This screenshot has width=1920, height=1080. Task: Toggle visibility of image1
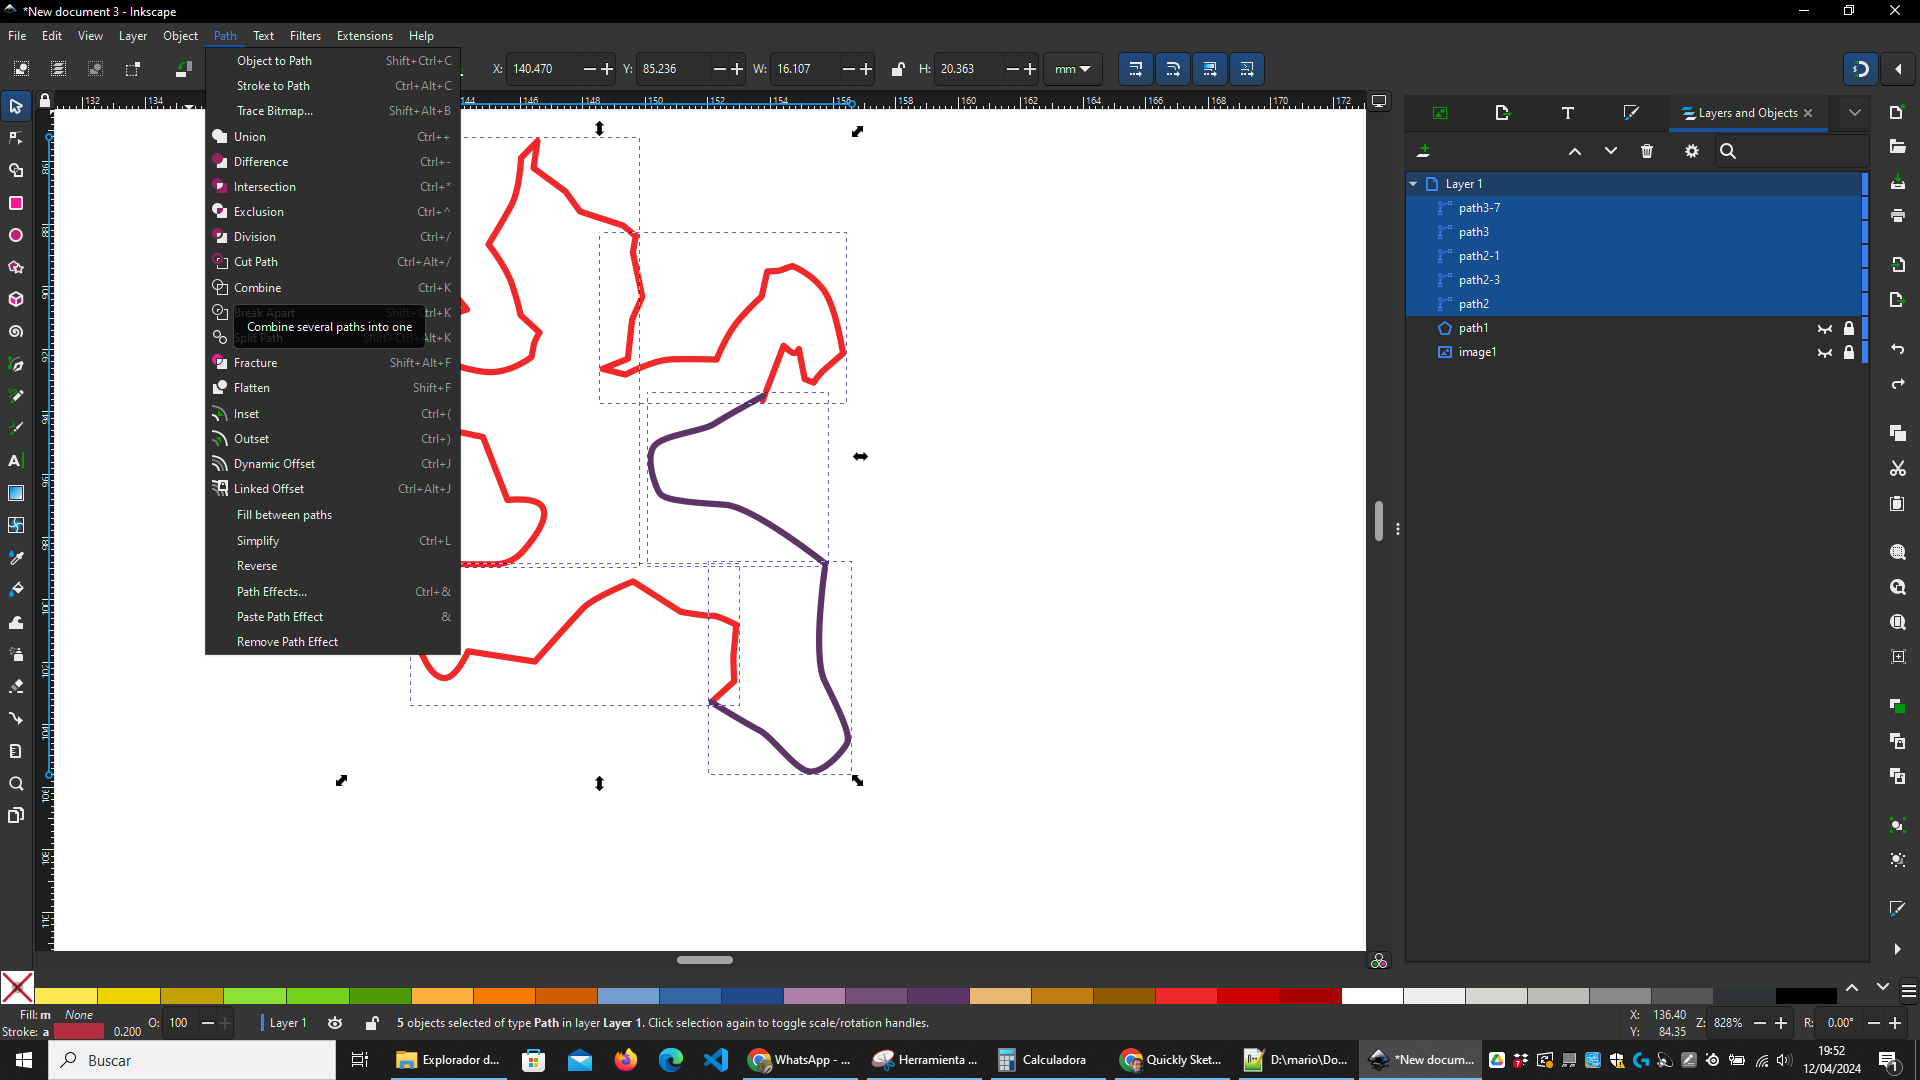pyautogui.click(x=1825, y=352)
